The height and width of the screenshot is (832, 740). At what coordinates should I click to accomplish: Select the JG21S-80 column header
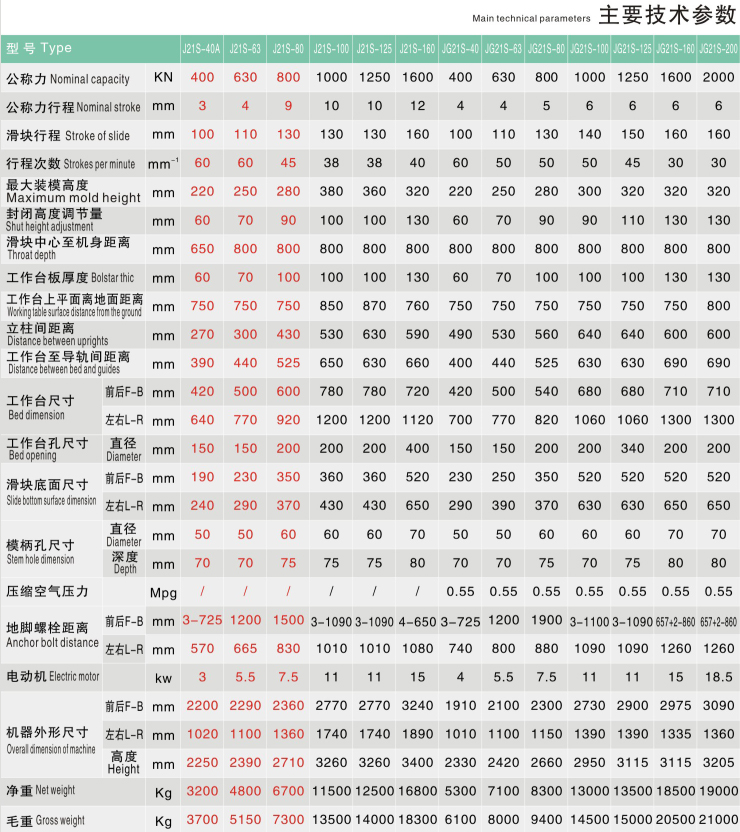tap(546, 49)
